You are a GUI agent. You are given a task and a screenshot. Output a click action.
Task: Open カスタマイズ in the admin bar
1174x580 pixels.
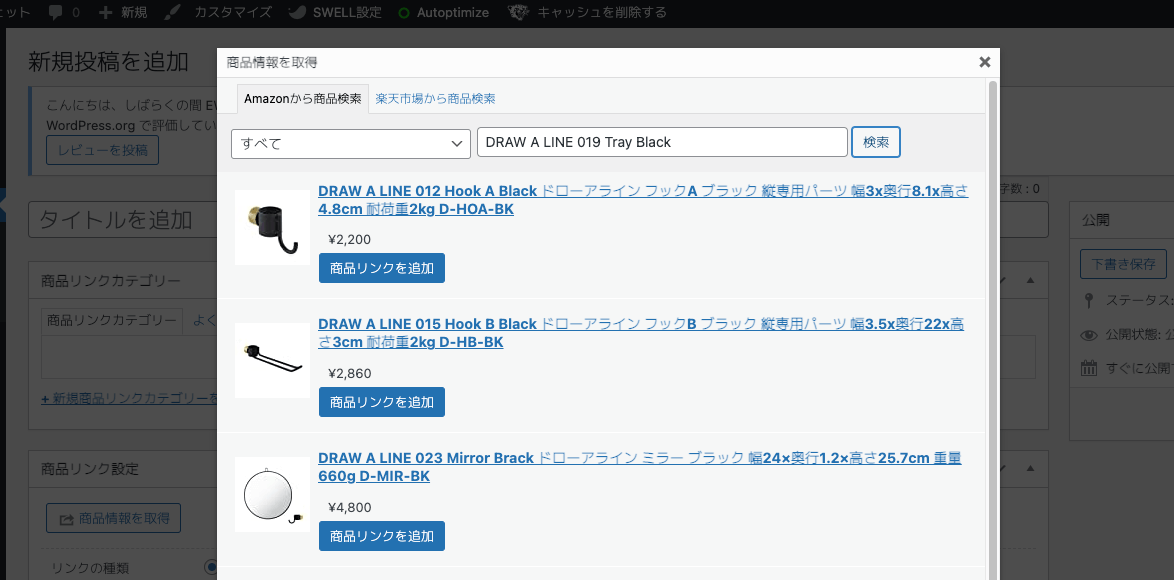pyautogui.click(x=218, y=13)
